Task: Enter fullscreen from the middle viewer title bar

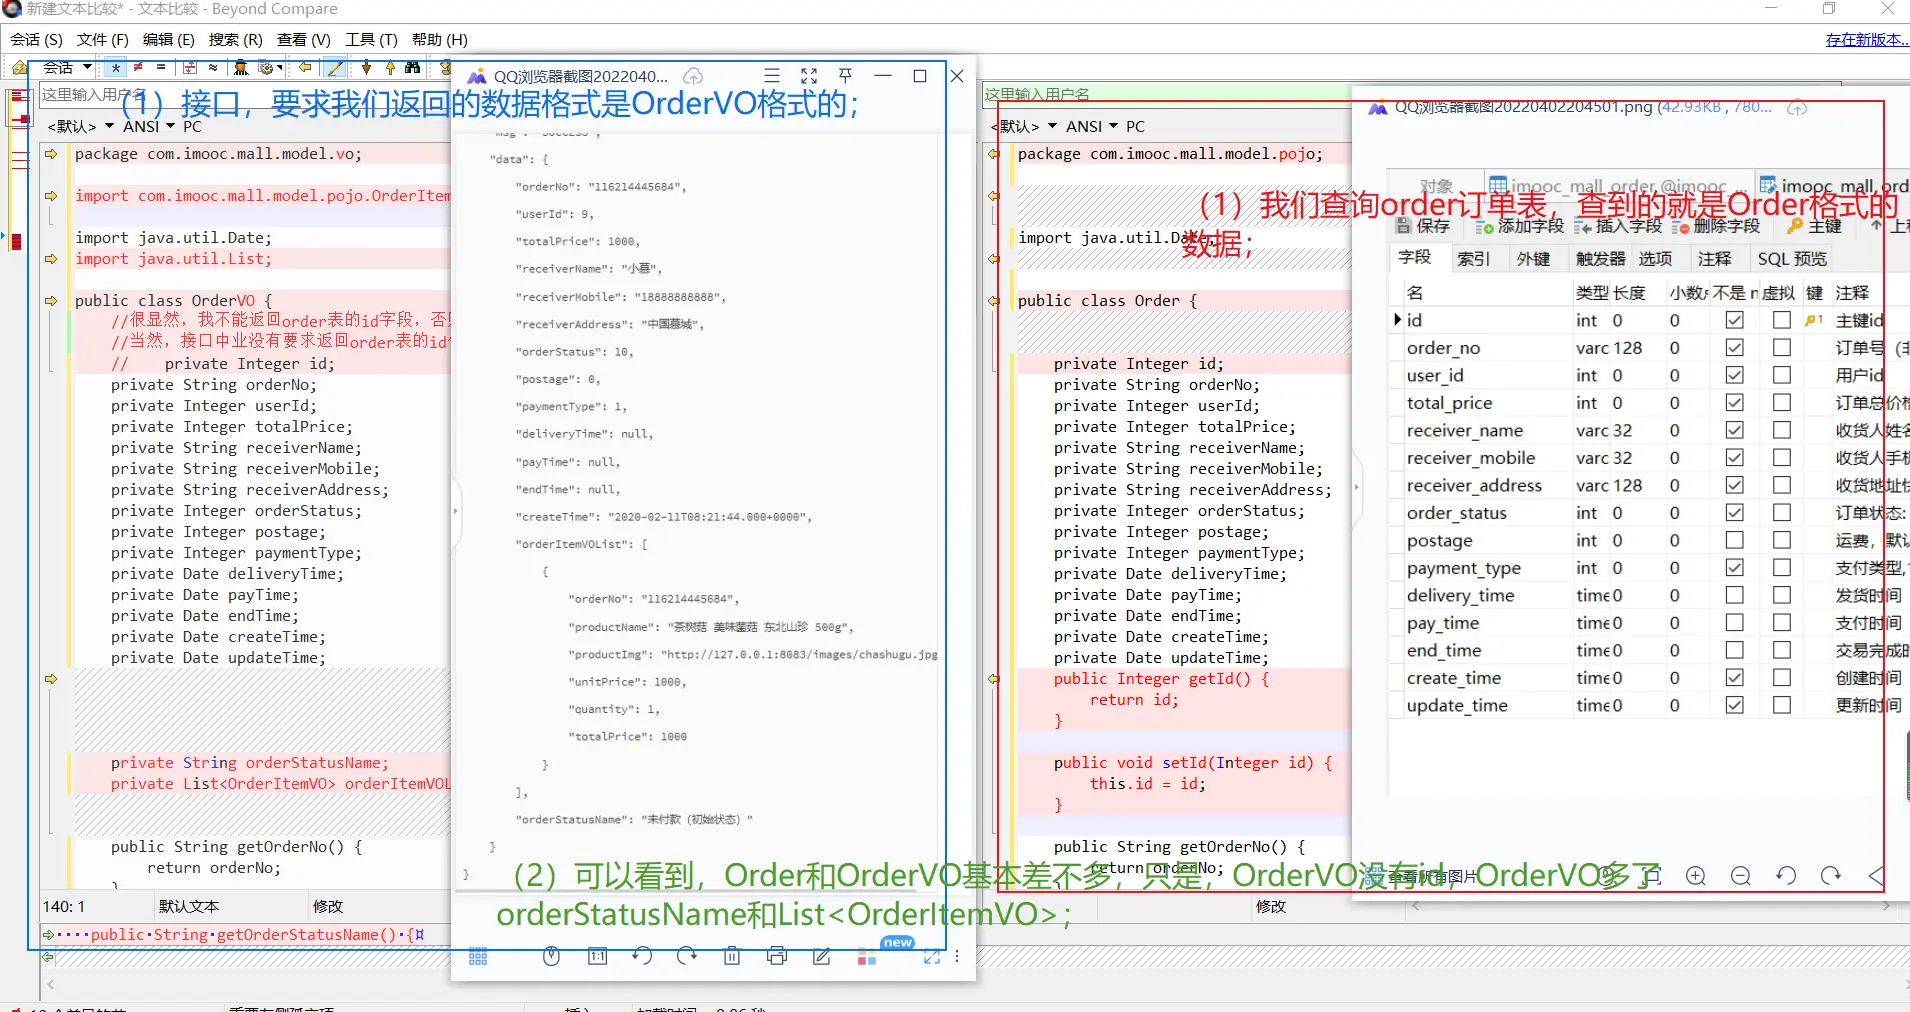Action: [809, 76]
